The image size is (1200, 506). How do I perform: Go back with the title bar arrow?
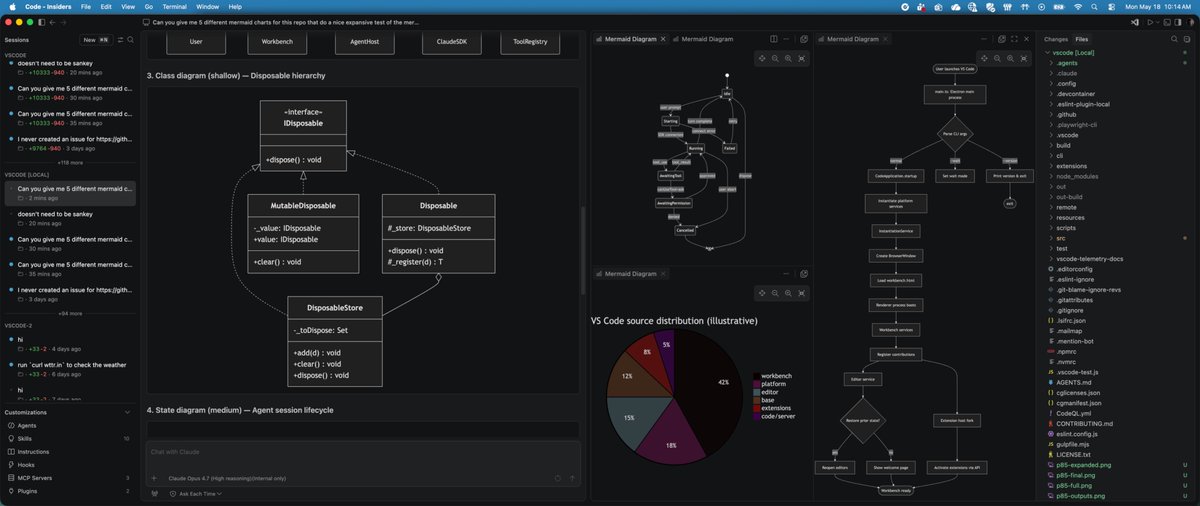[53, 22]
